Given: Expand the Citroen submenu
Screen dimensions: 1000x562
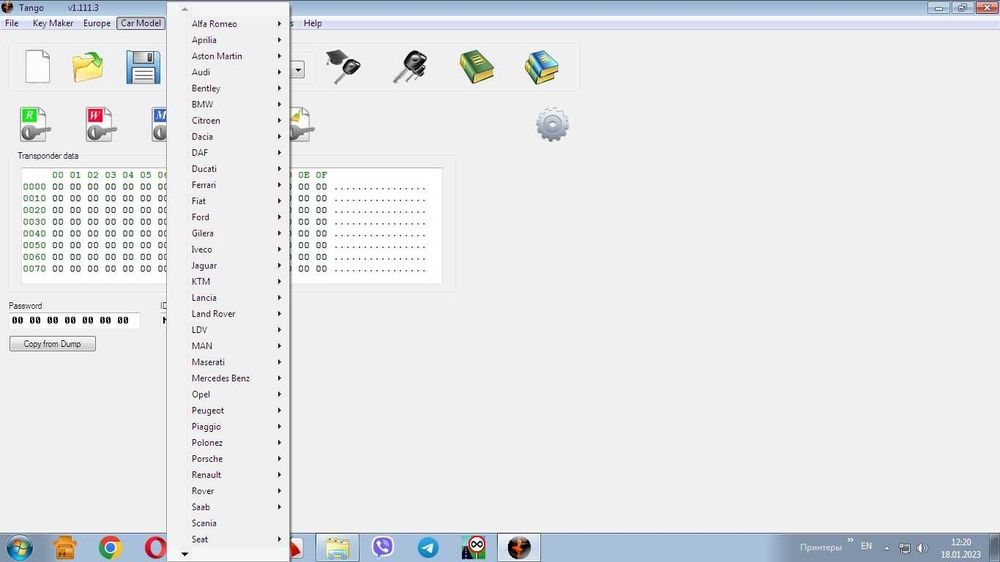Looking at the screenshot, I should click(x=228, y=121).
